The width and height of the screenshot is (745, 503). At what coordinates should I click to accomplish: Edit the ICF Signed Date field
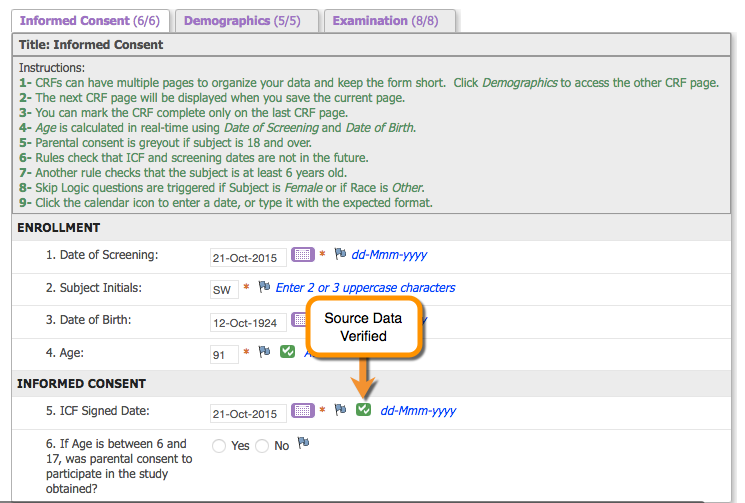click(x=247, y=413)
